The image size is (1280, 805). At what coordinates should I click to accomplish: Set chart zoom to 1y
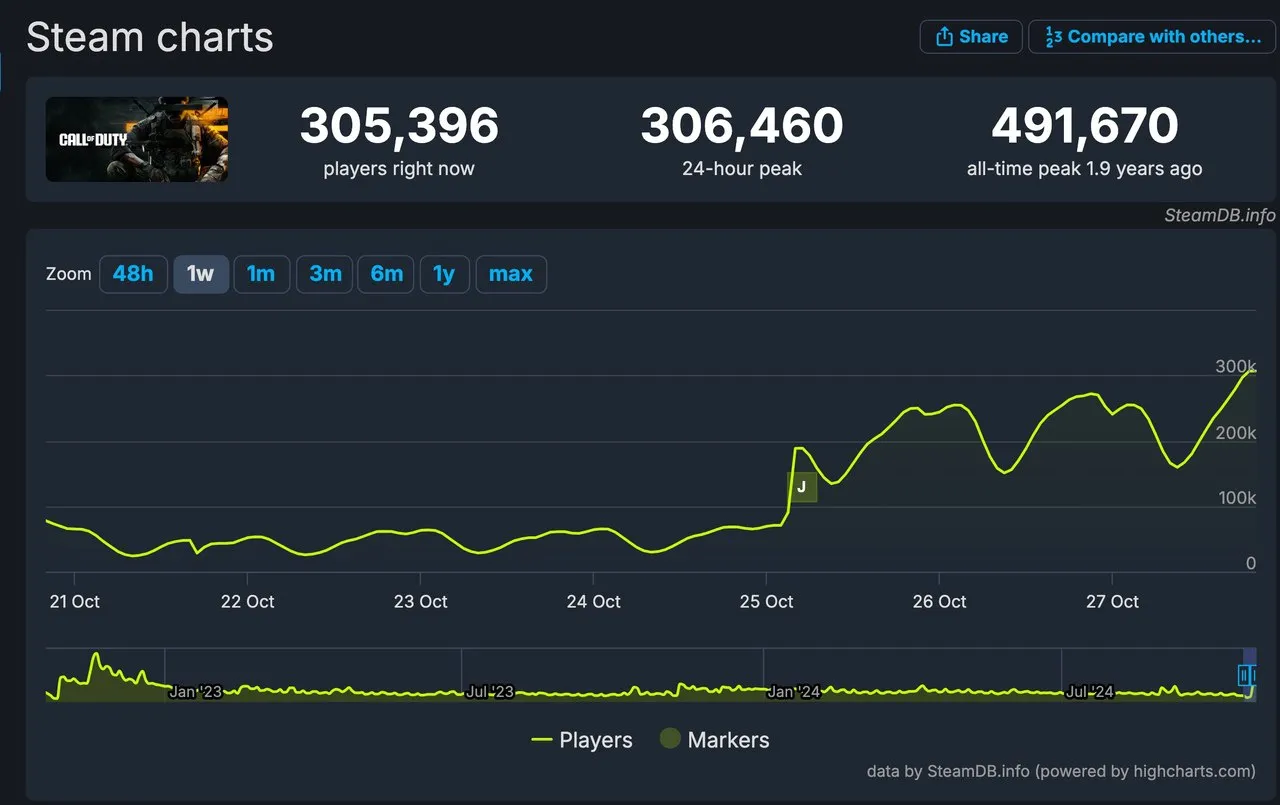(444, 274)
